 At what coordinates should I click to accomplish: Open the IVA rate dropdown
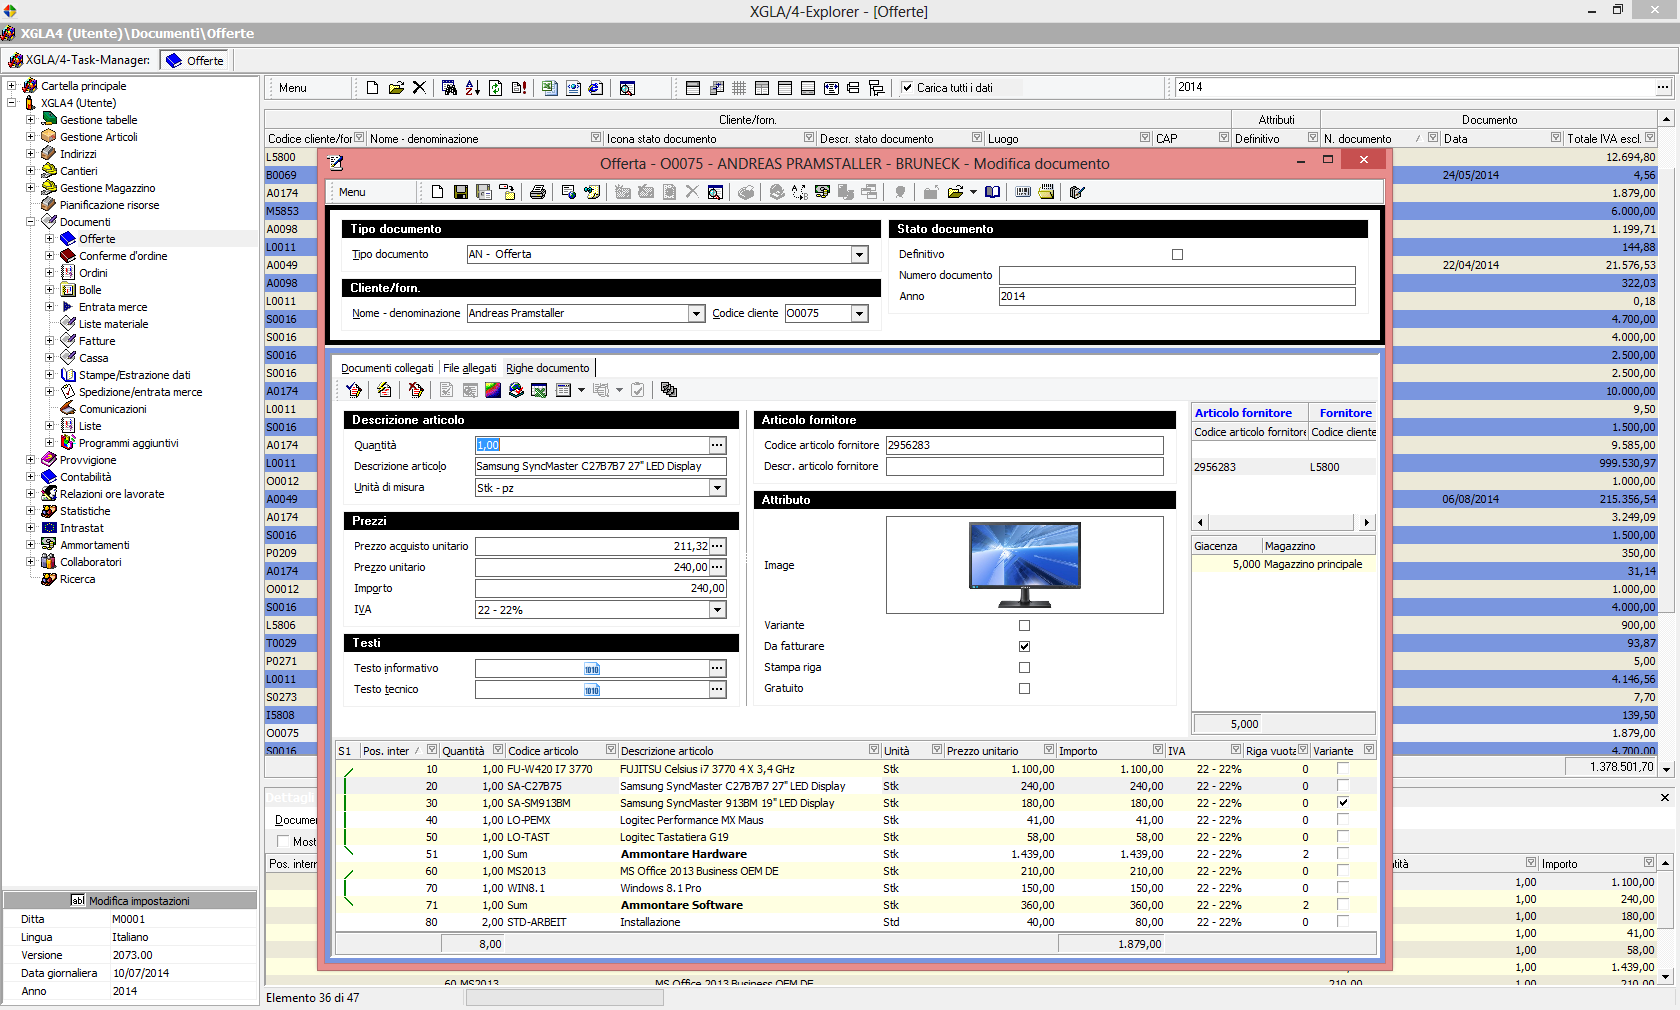717,610
